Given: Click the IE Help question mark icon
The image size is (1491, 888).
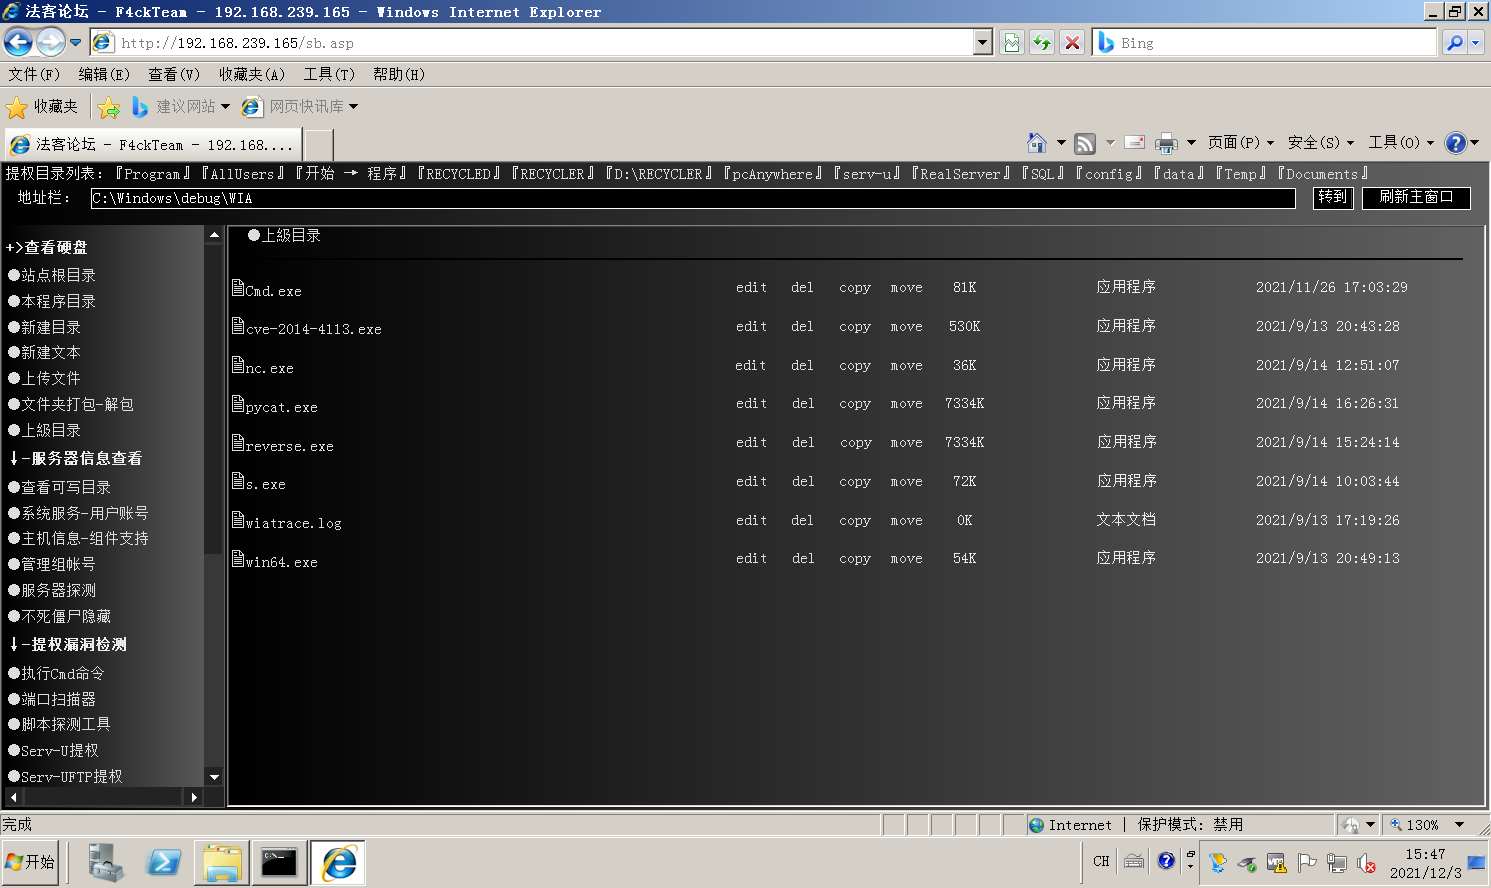Looking at the screenshot, I should tap(1456, 143).
